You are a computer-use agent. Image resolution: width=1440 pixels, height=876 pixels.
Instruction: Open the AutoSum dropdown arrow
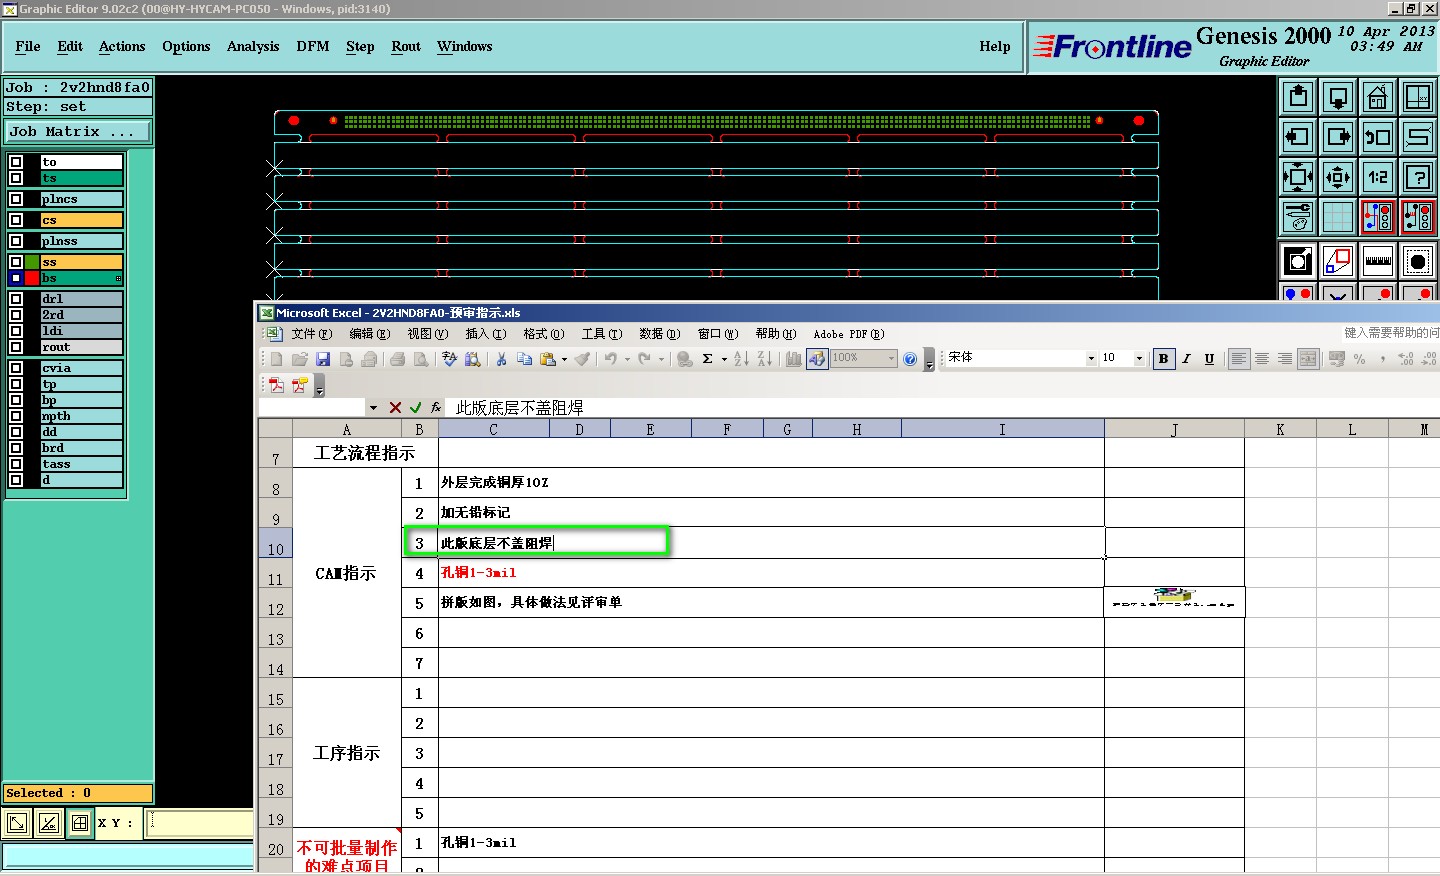pyautogui.click(x=724, y=359)
